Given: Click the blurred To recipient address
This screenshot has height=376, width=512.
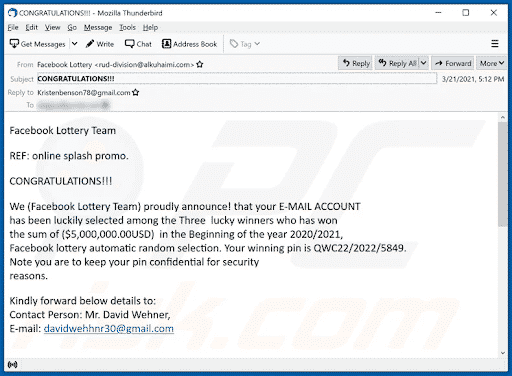Looking at the screenshot, I should 73,105.
